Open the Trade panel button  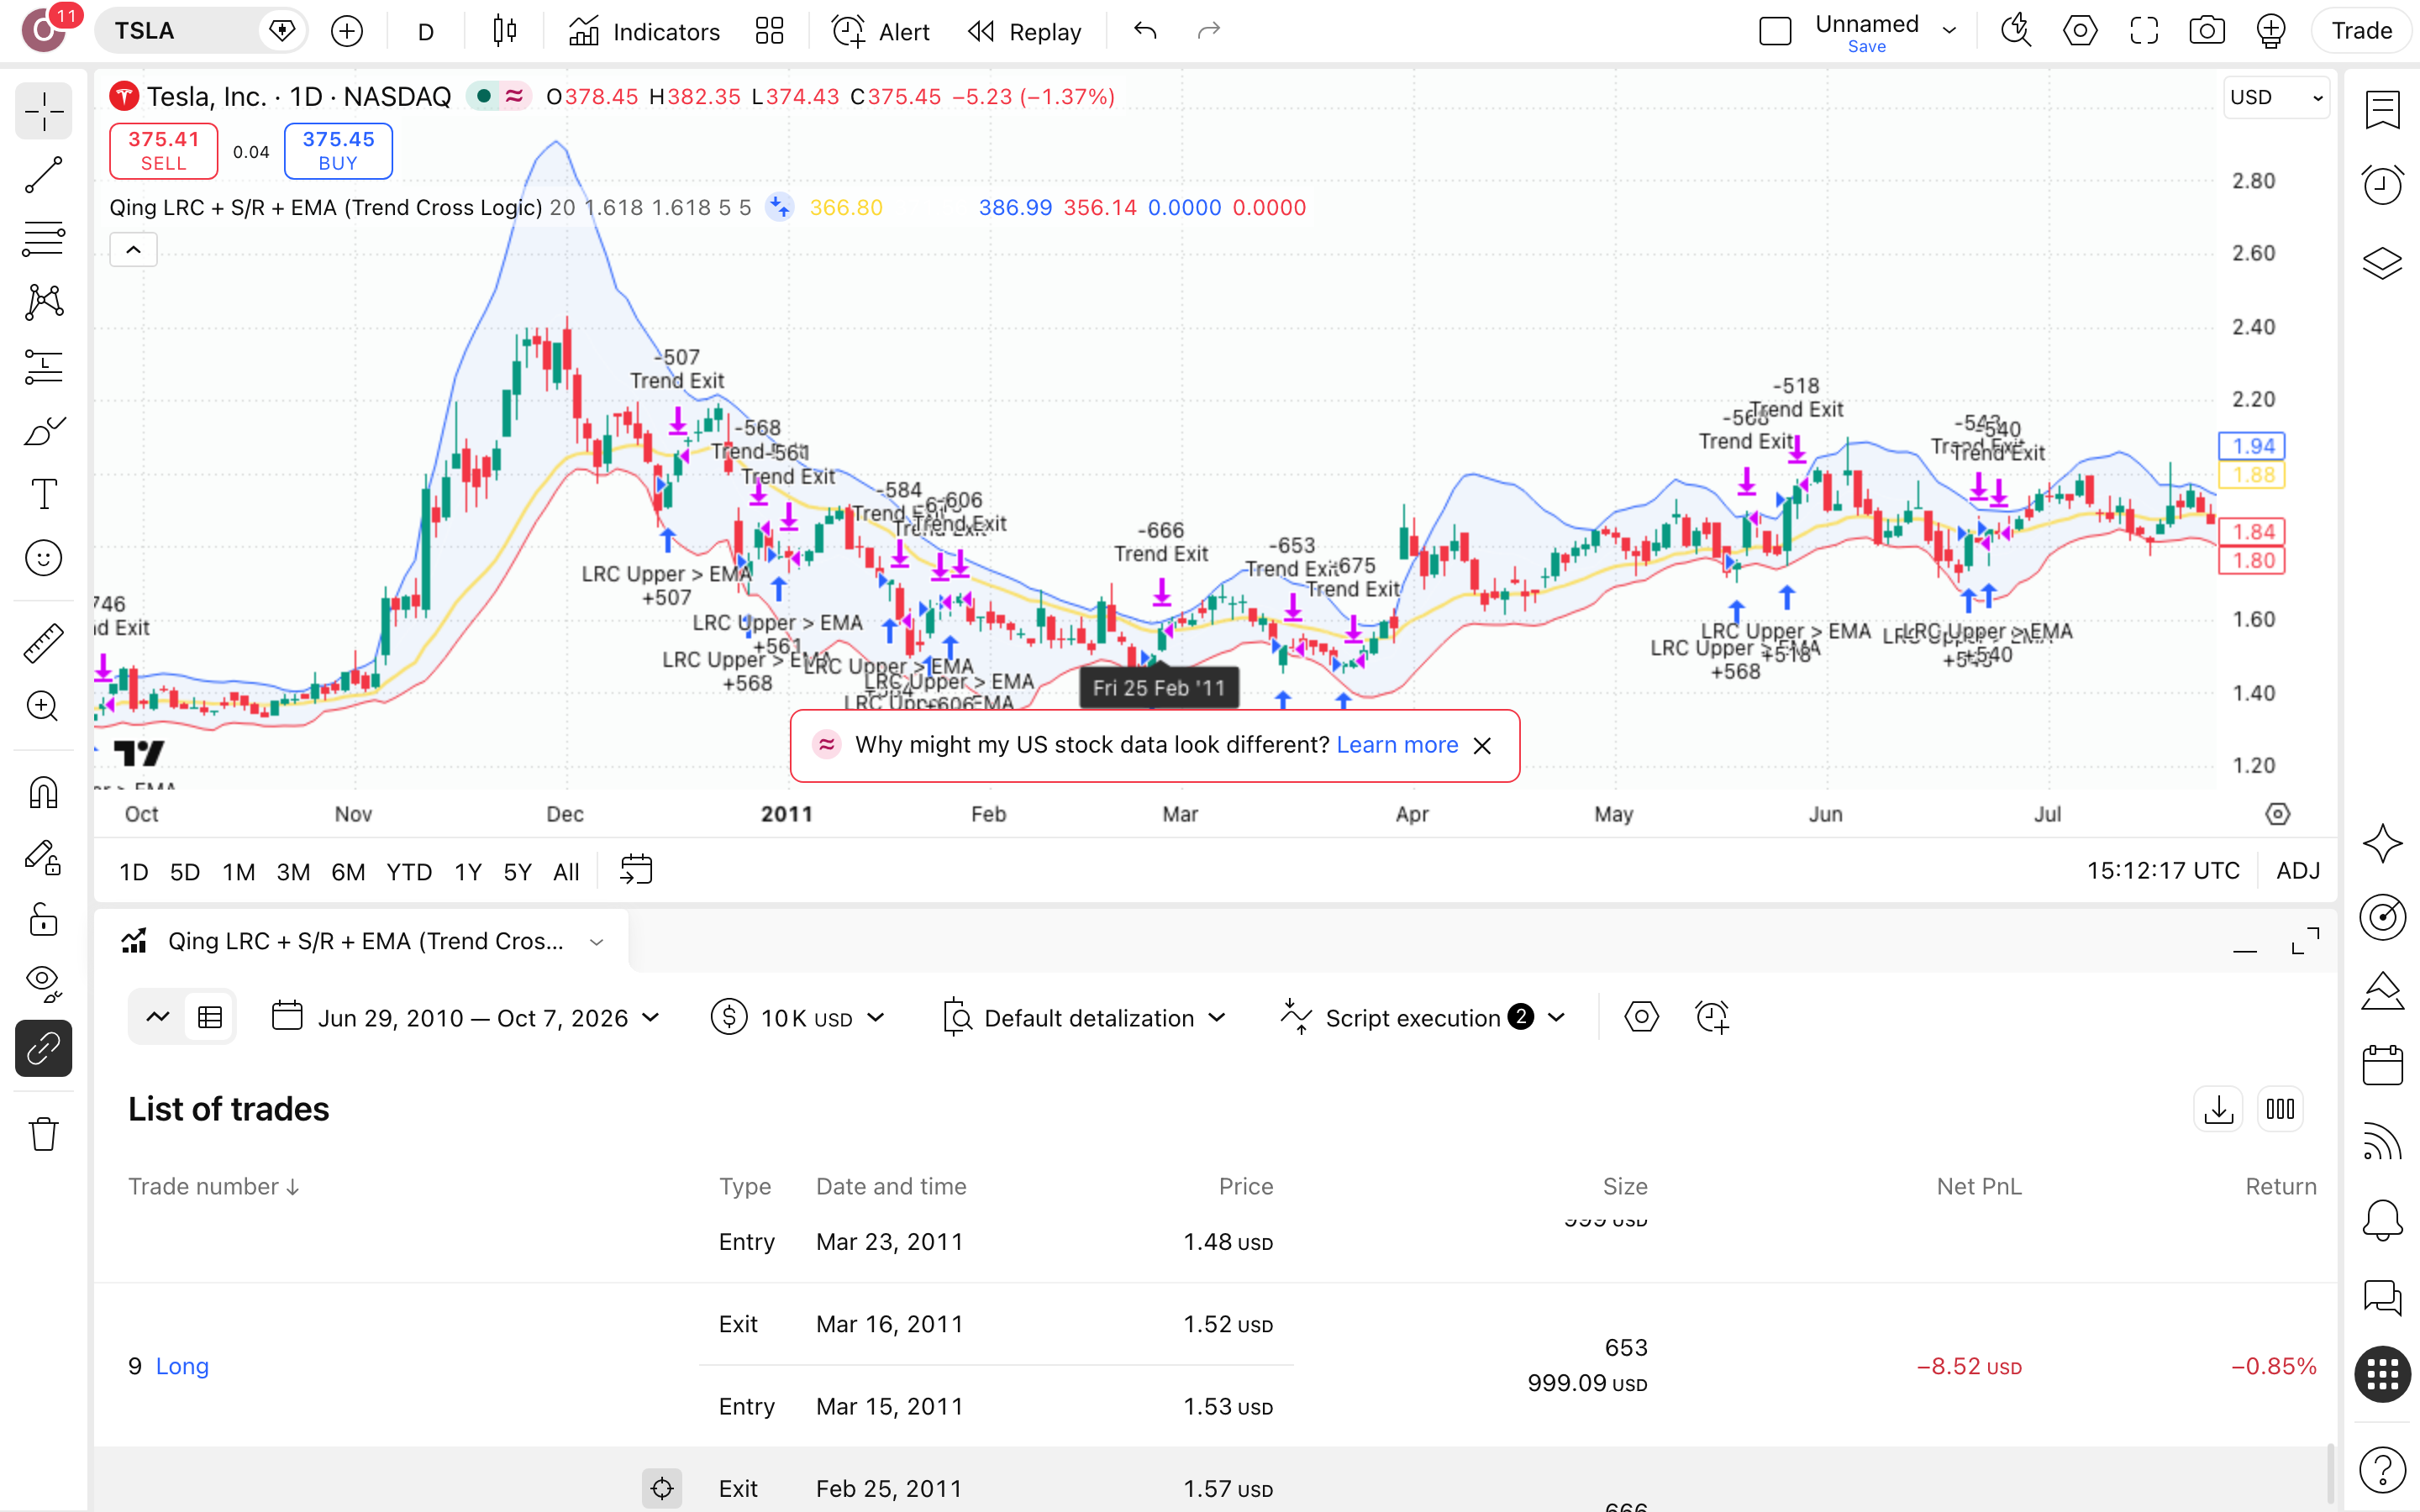pyautogui.click(x=2361, y=31)
